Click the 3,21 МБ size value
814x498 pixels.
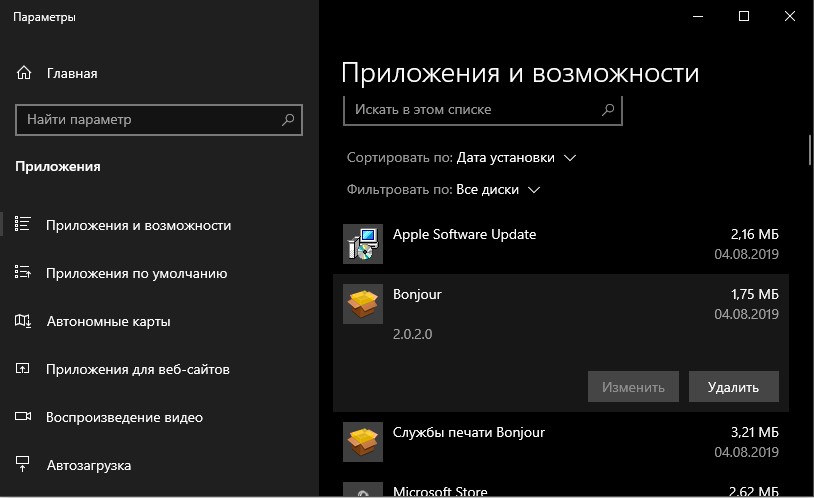pos(755,432)
